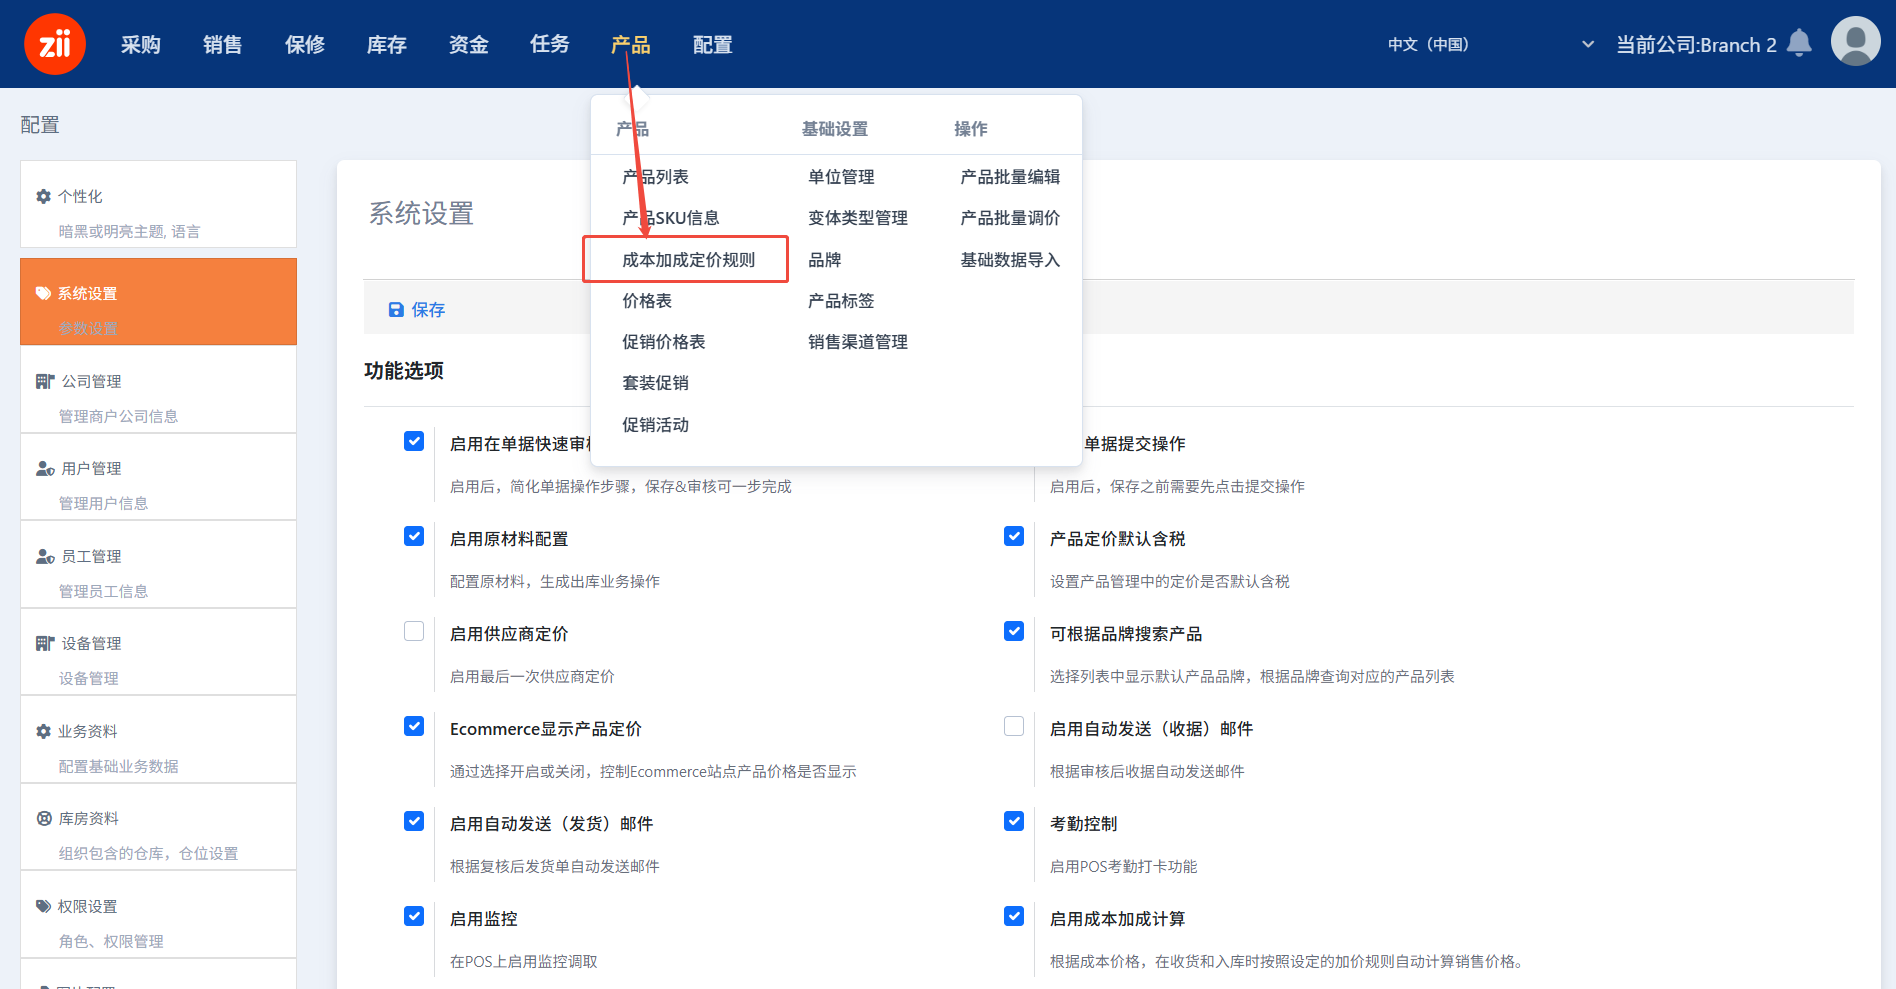The image size is (1896, 989).
Task: Click the user icon beside 用户管理
Action: 45,469
